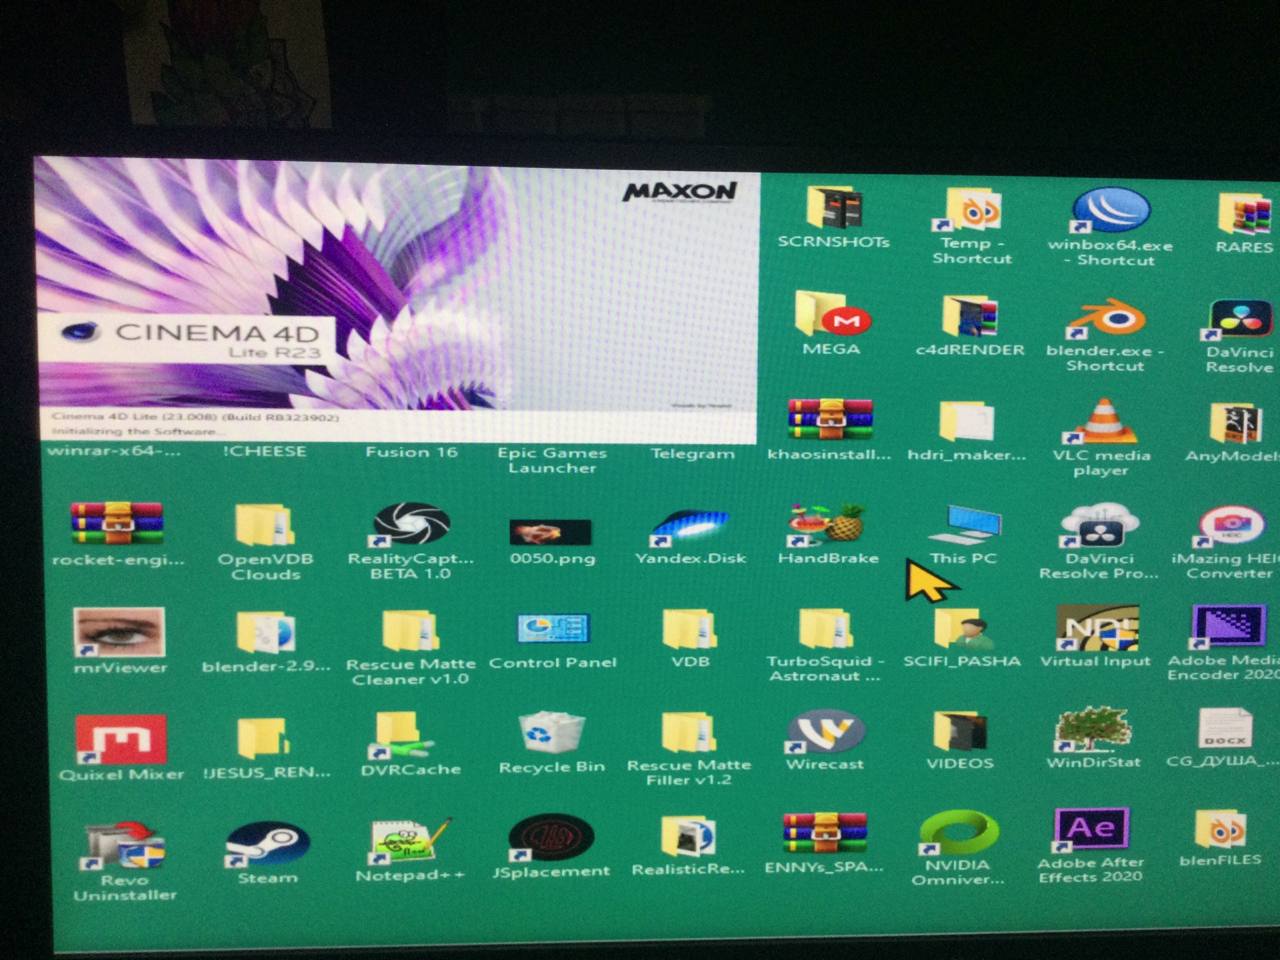
Task: Open the c4dRENDER folder
Action: pyautogui.click(x=969, y=315)
